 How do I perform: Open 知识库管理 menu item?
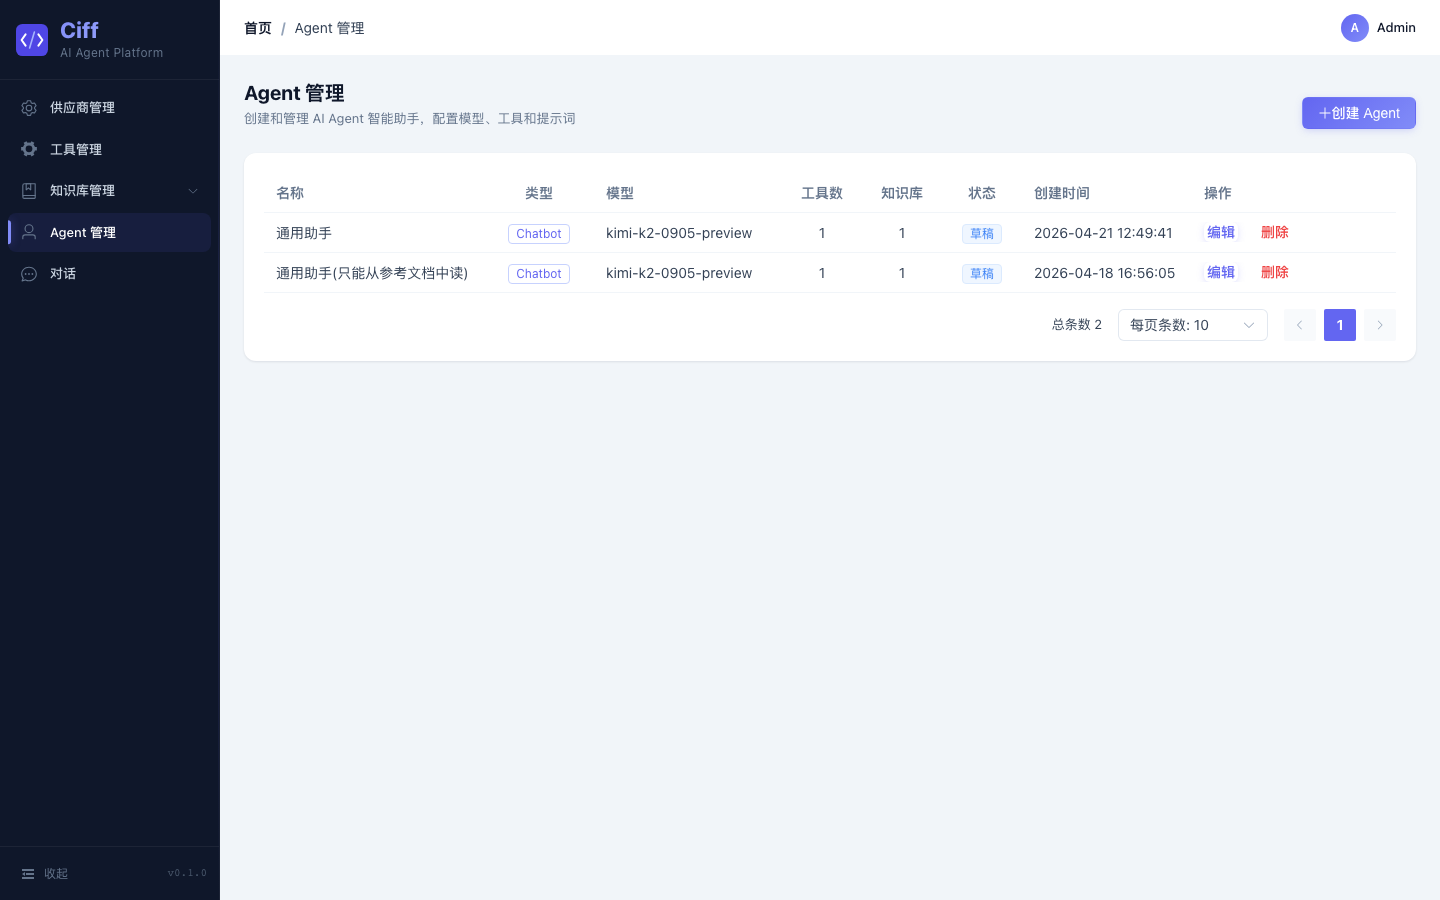(110, 190)
